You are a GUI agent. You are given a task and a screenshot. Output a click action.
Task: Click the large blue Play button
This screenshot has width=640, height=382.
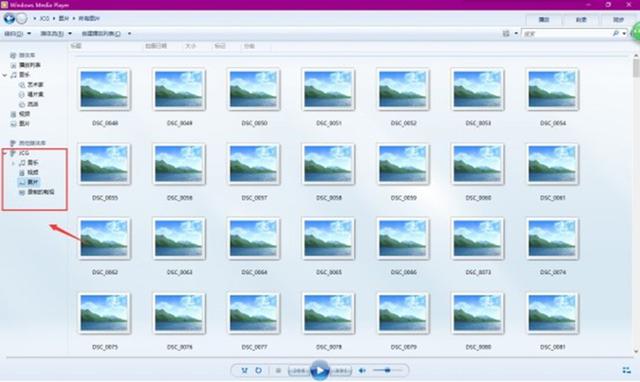[320, 371]
